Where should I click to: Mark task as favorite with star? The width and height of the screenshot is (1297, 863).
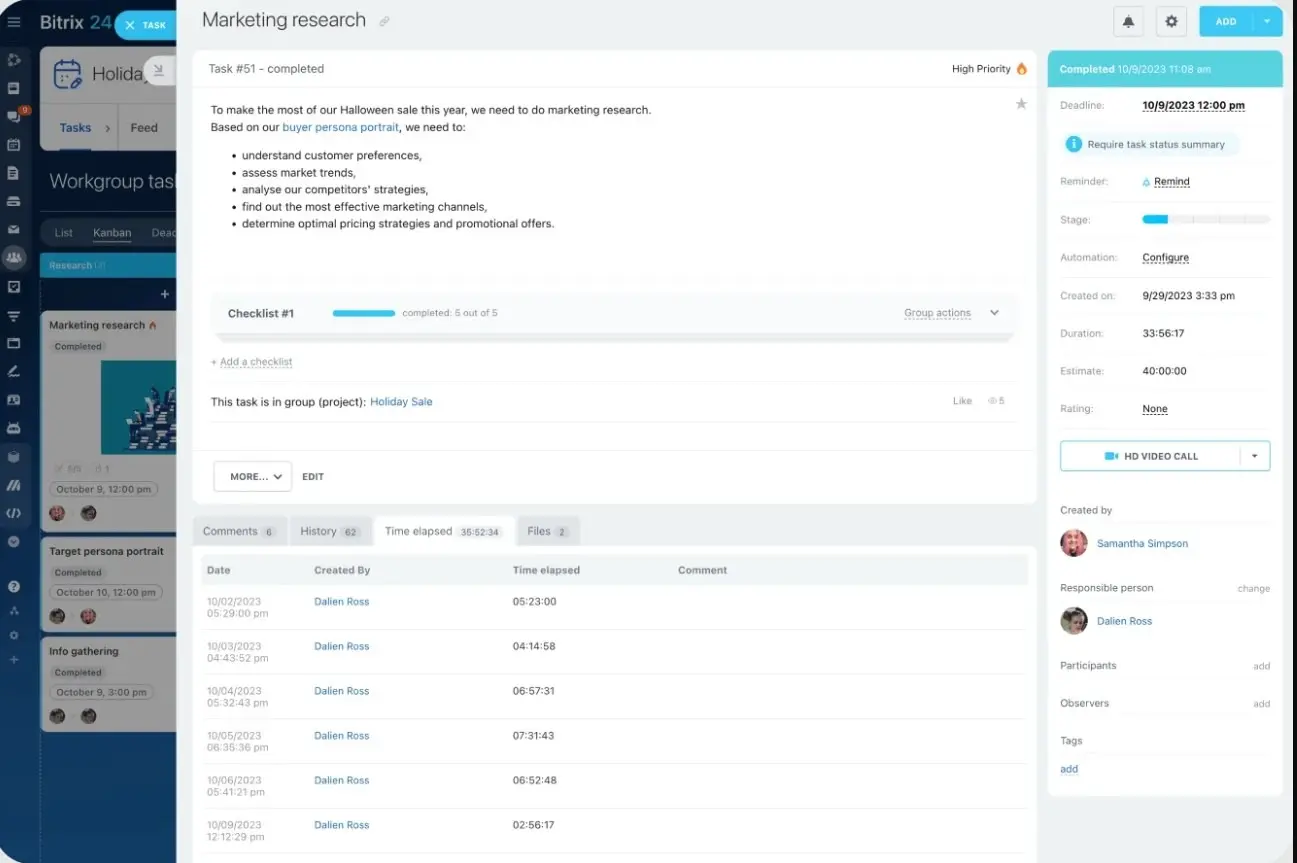(x=1021, y=104)
